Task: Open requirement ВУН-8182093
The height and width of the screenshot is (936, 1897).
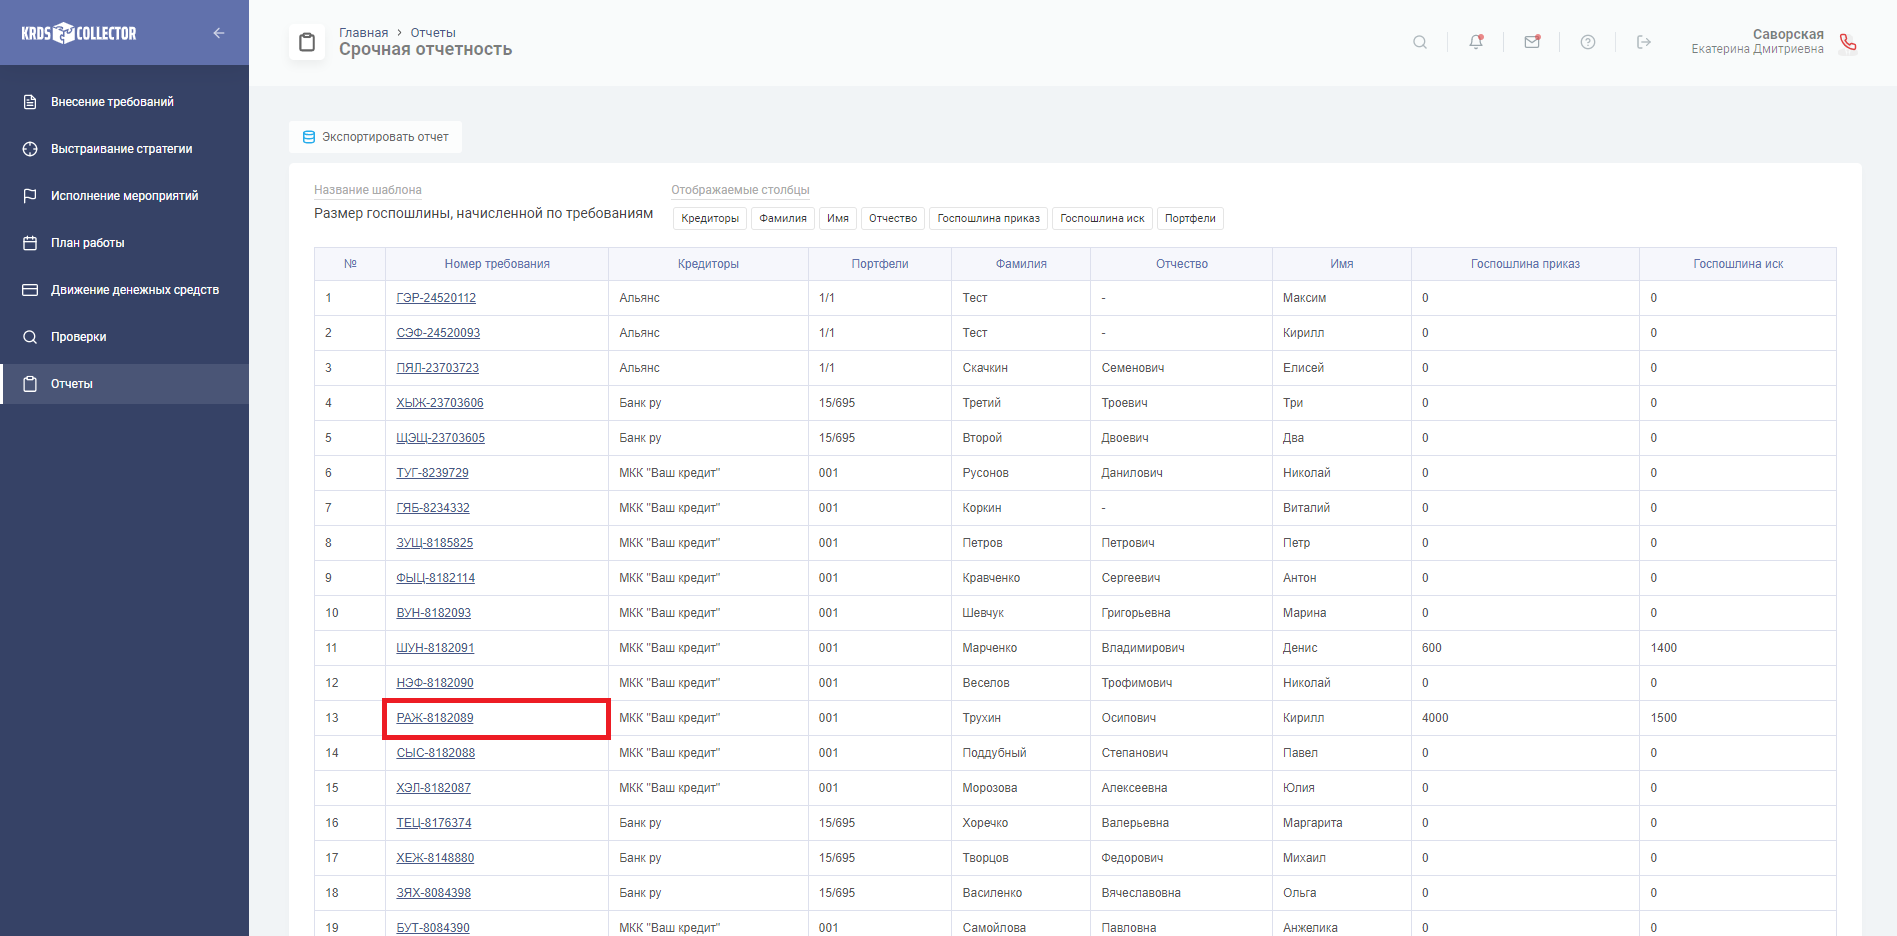Action: 434,613
